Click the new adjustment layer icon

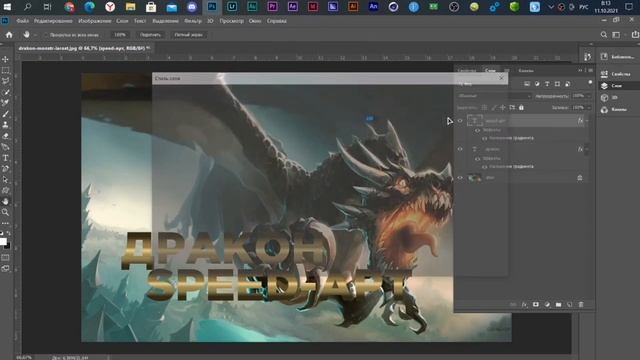pos(547,304)
